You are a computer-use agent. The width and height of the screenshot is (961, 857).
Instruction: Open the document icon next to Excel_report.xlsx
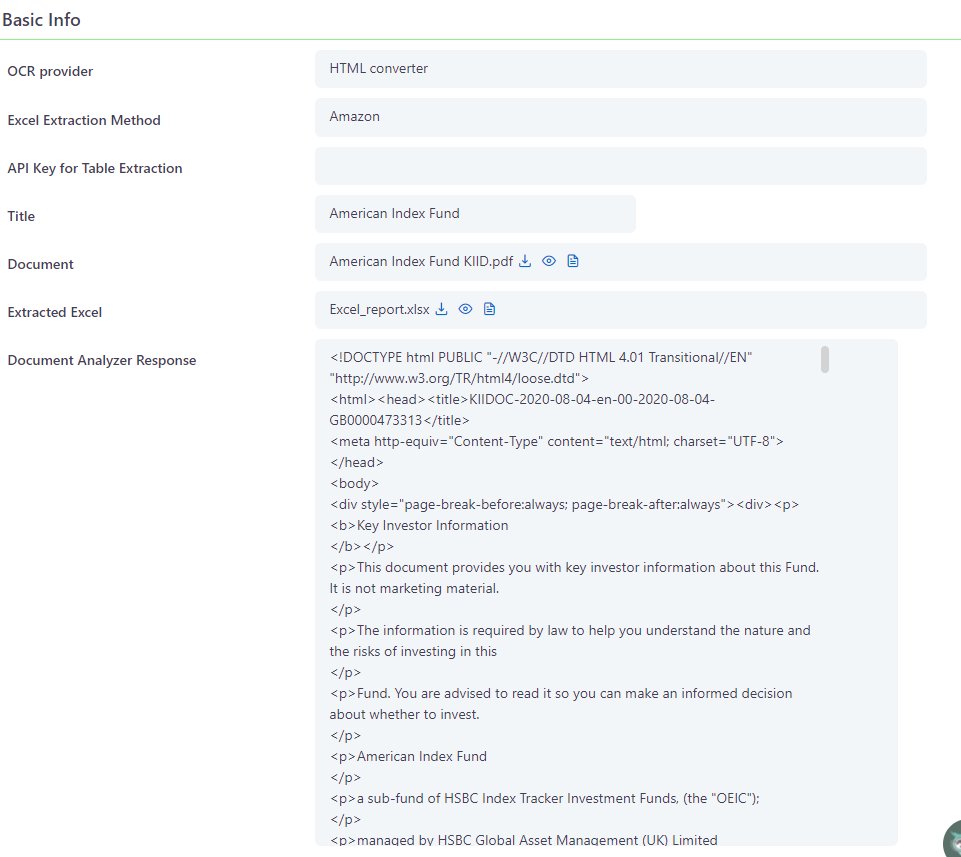[x=489, y=308]
